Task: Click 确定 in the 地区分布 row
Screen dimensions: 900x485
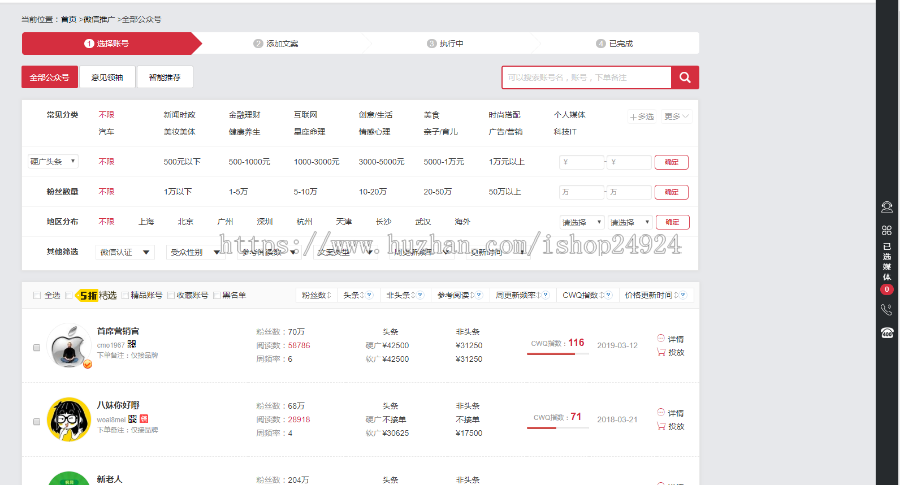Action: click(x=672, y=222)
